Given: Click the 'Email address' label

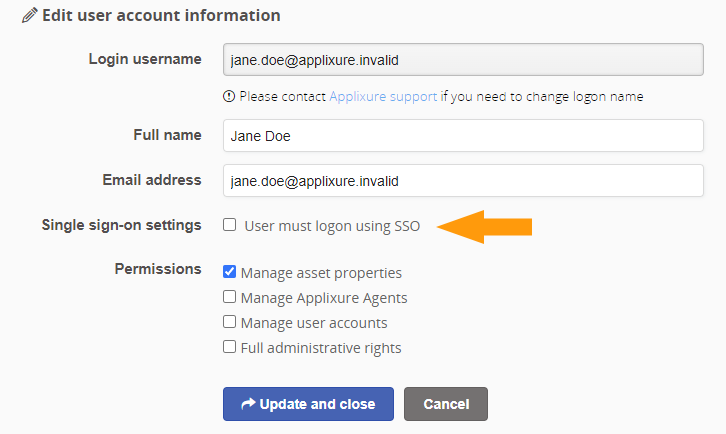Looking at the screenshot, I should click(x=152, y=180).
